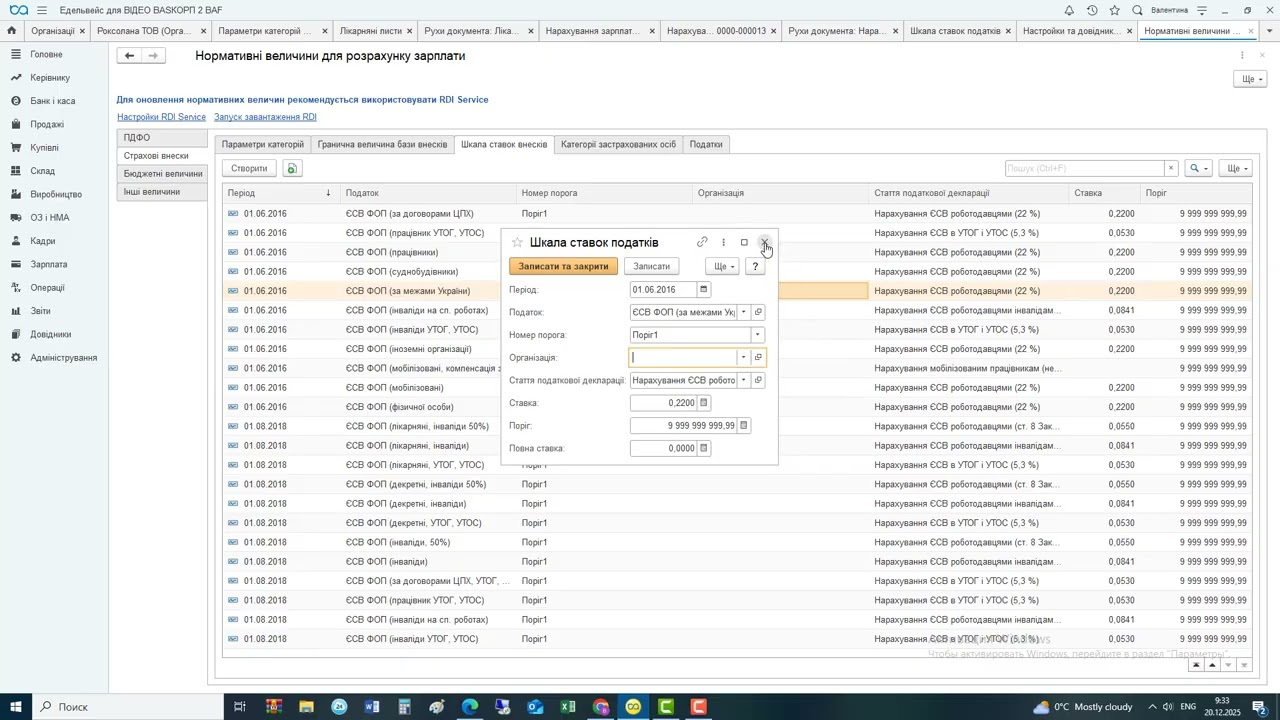Open the Стаття податкової декларації linked item icon
Screen dimensions: 1280x720
click(x=758, y=380)
